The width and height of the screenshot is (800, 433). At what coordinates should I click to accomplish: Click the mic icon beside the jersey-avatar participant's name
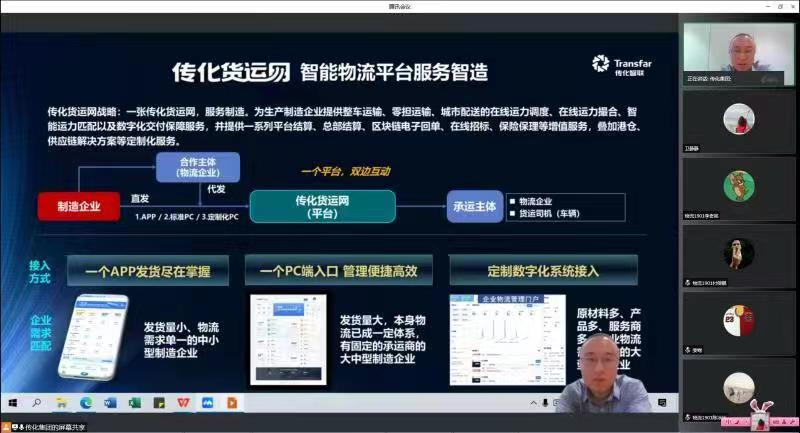[688, 350]
